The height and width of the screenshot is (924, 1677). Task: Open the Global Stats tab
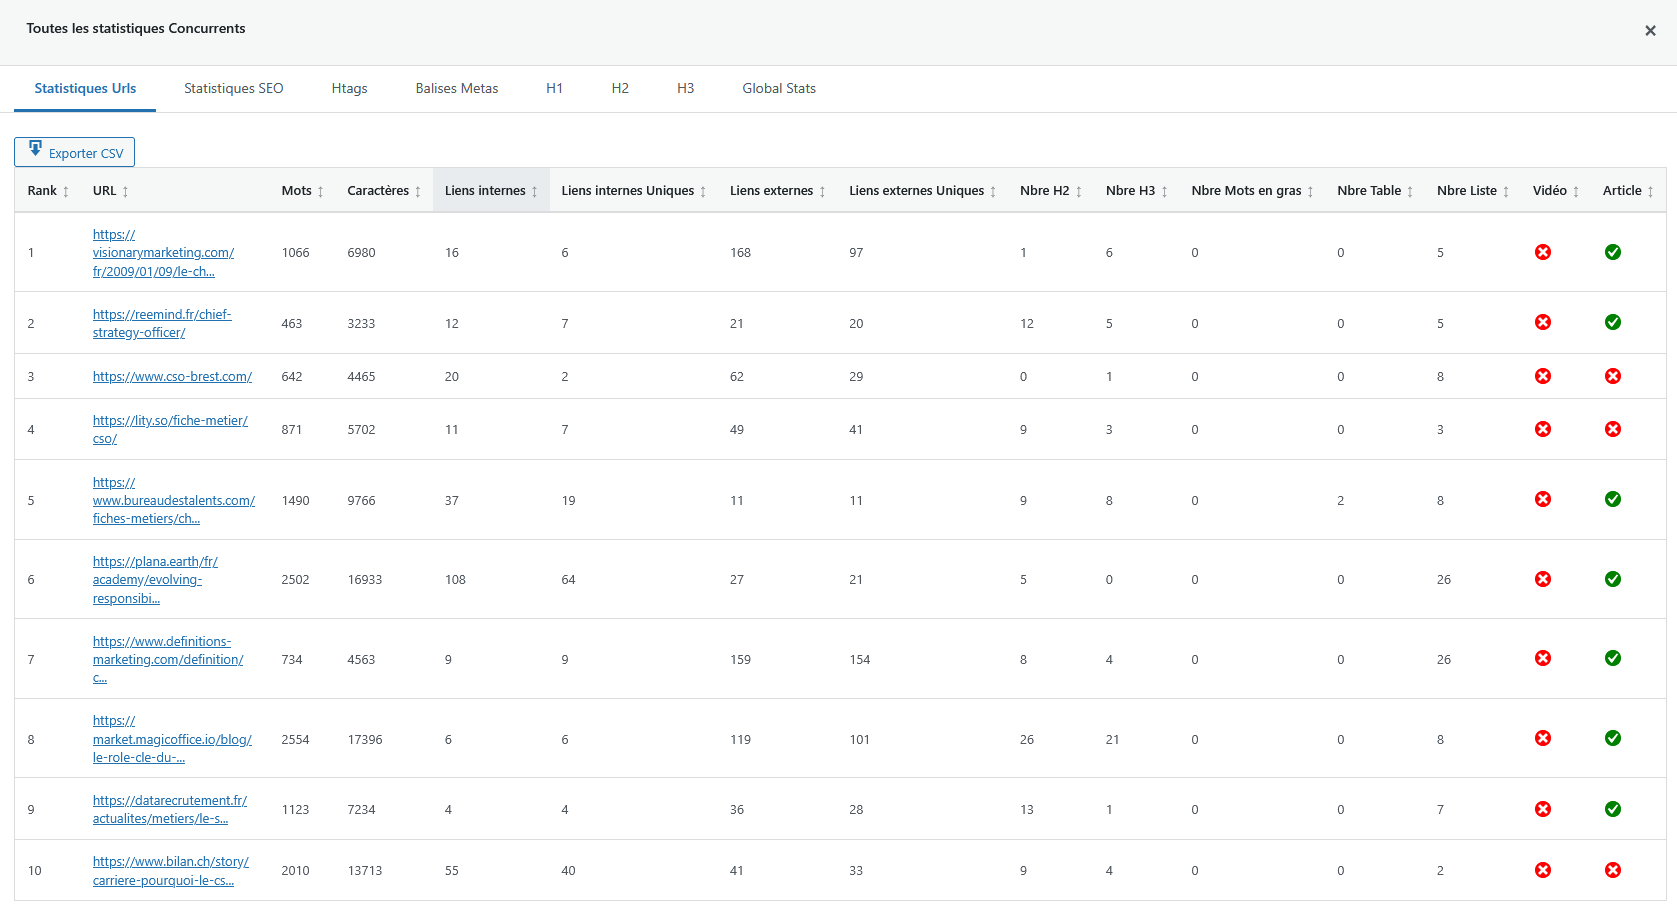point(778,89)
